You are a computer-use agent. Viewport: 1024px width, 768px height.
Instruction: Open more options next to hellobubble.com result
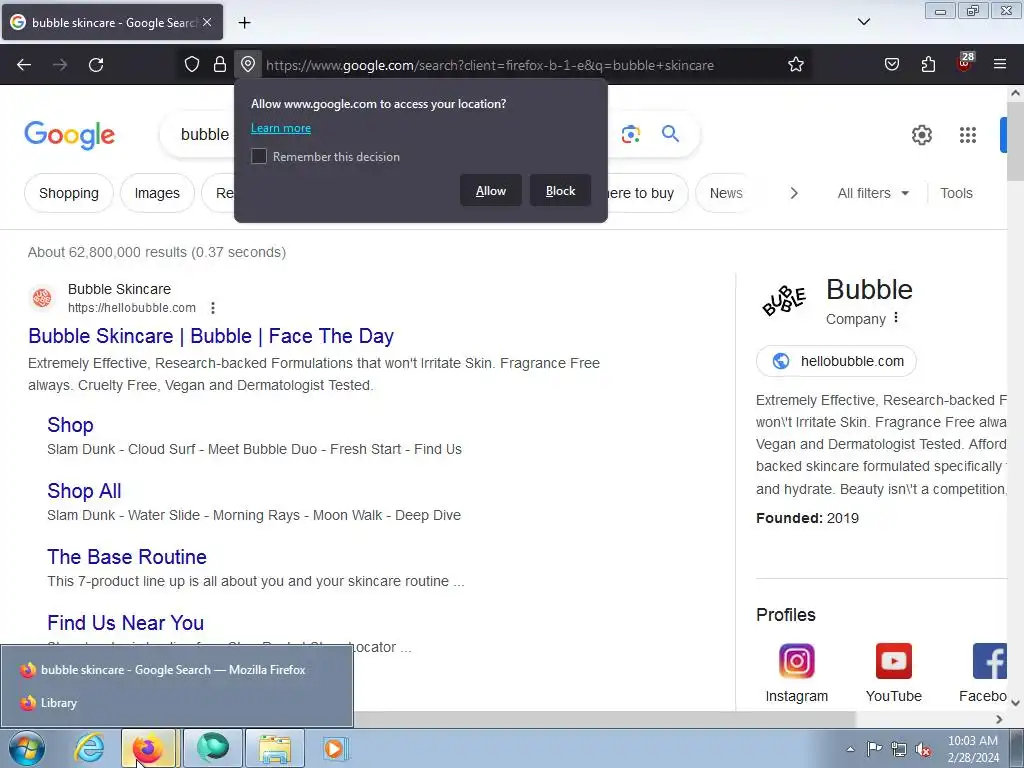(213, 308)
